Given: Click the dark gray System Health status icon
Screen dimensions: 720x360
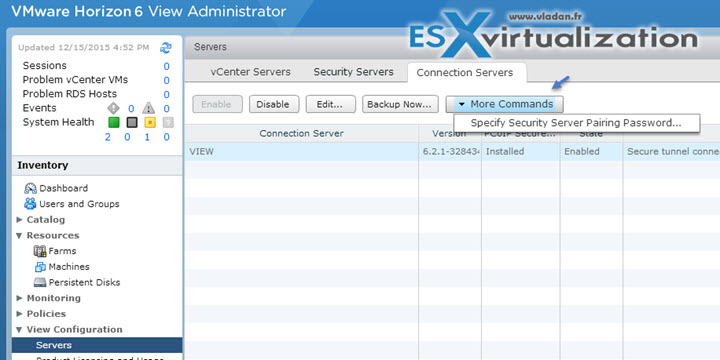Looking at the screenshot, I should (x=132, y=123).
